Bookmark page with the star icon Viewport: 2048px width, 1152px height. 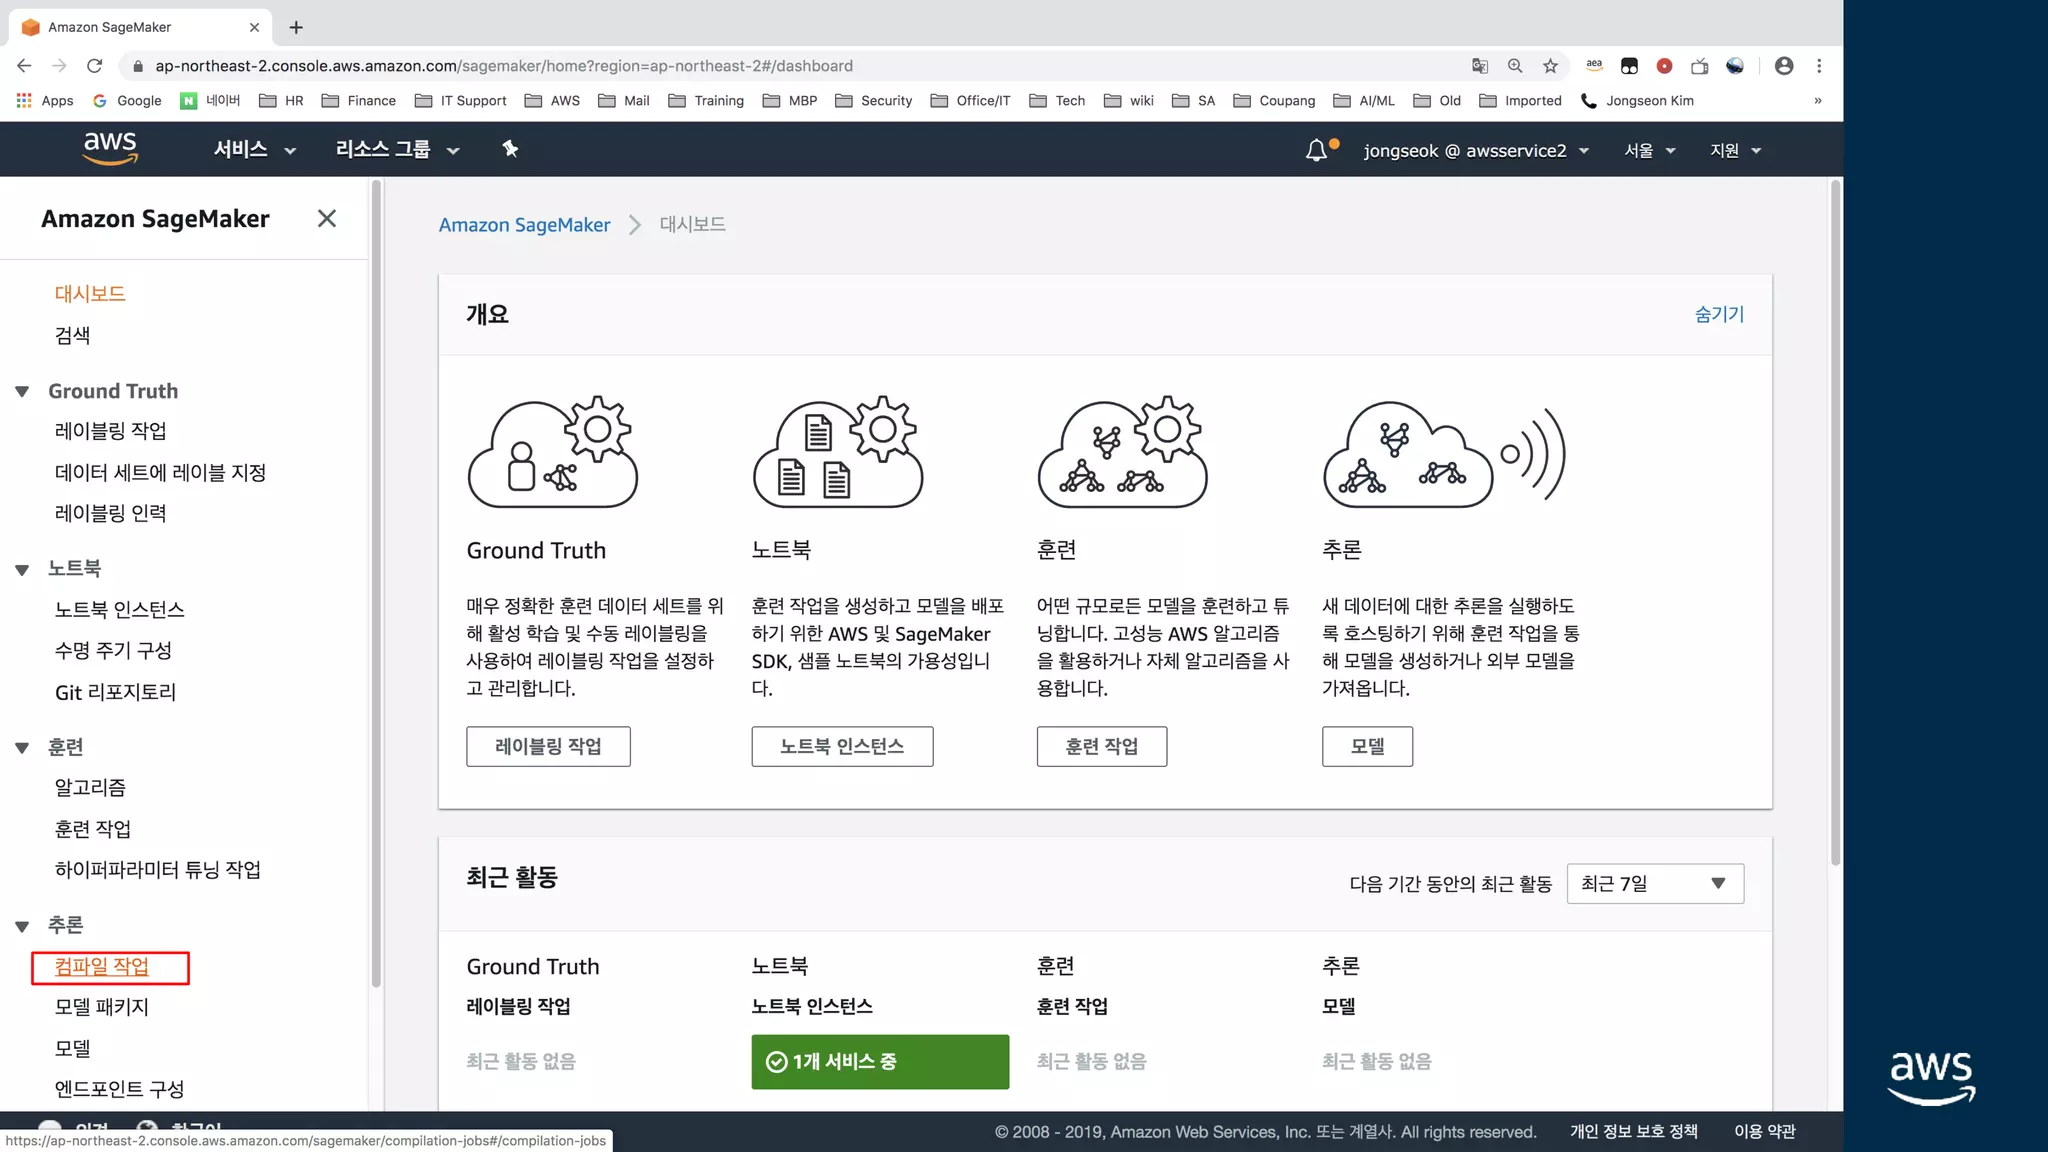coord(1550,66)
